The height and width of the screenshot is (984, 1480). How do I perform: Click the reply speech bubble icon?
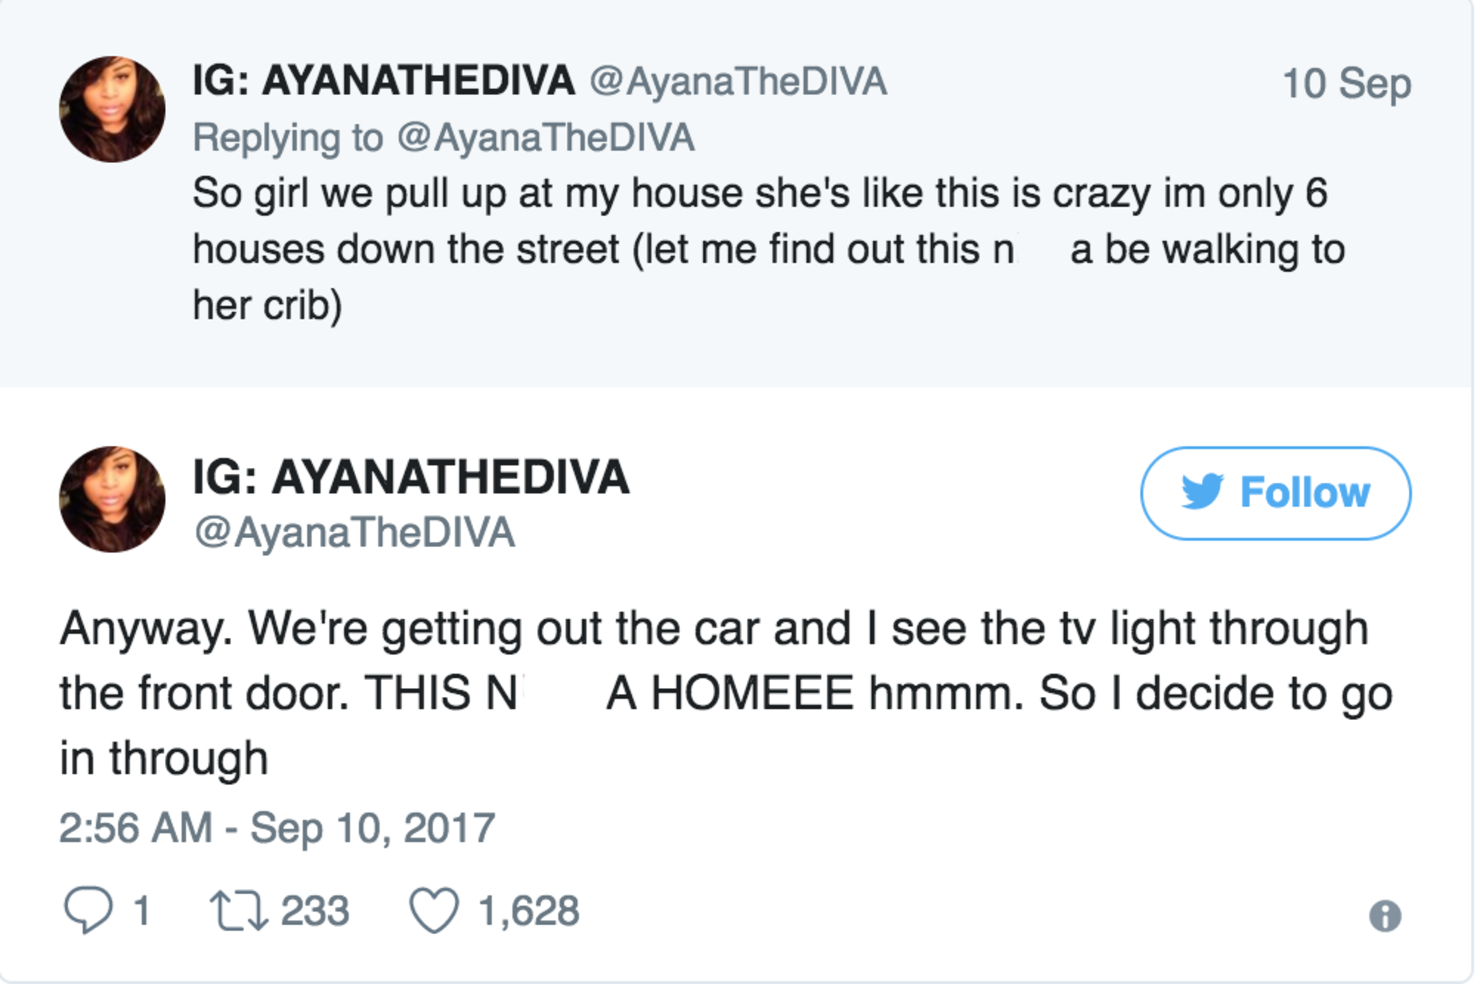tap(88, 911)
